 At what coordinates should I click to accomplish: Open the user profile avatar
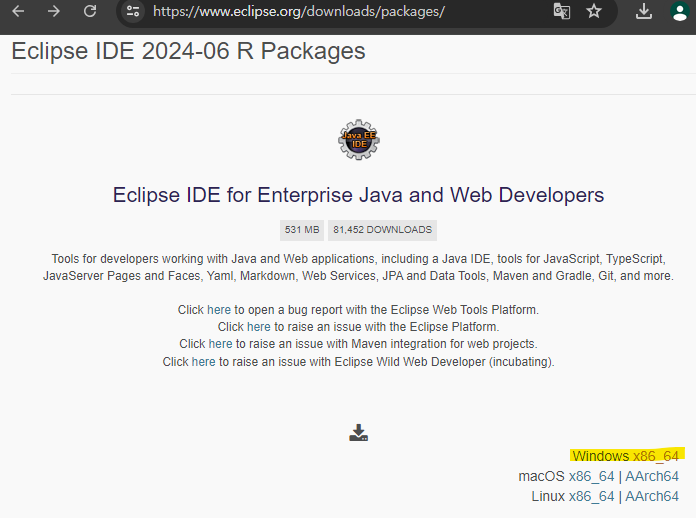680,12
